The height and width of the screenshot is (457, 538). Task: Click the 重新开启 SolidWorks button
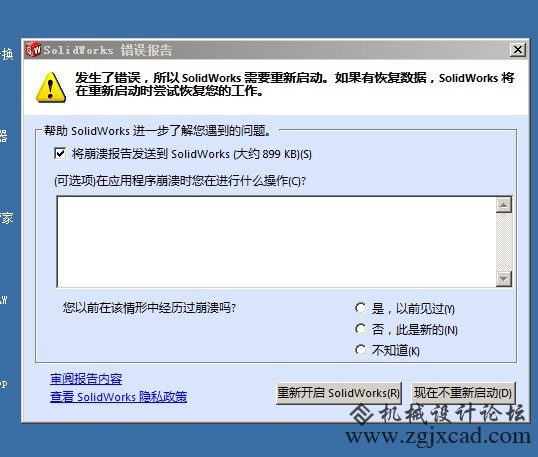(x=339, y=393)
